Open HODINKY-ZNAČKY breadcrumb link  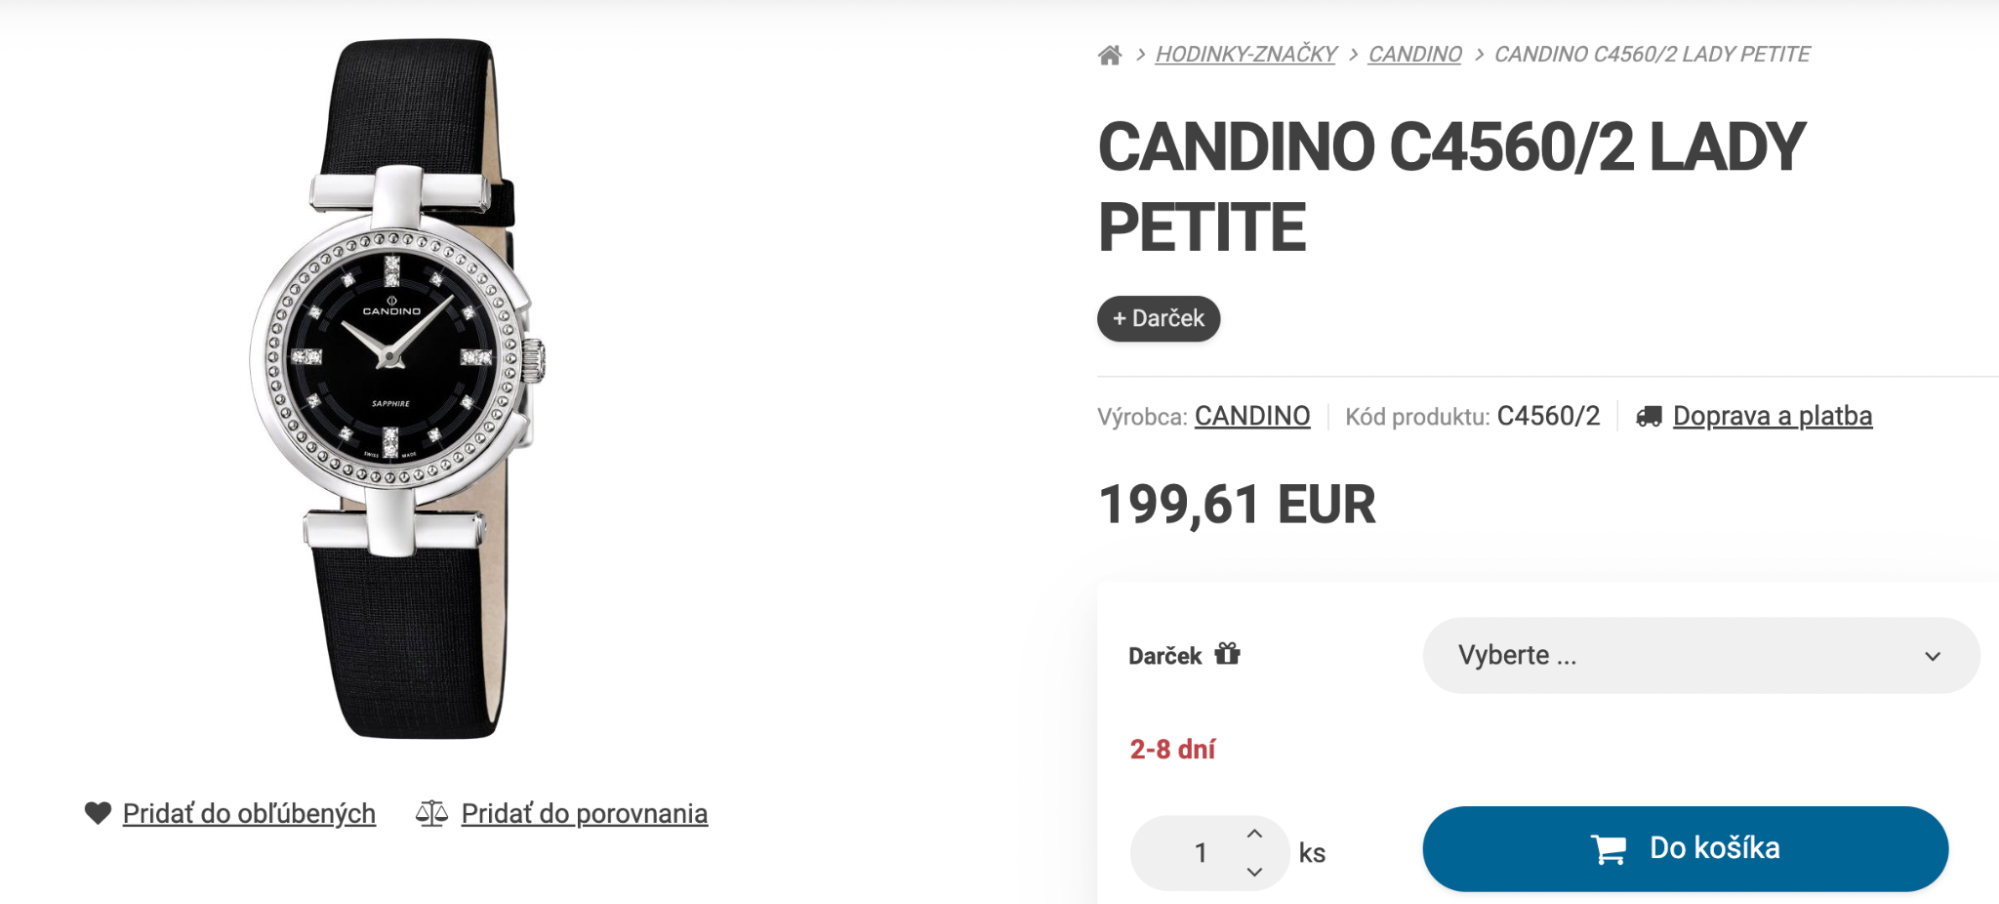point(1245,54)
